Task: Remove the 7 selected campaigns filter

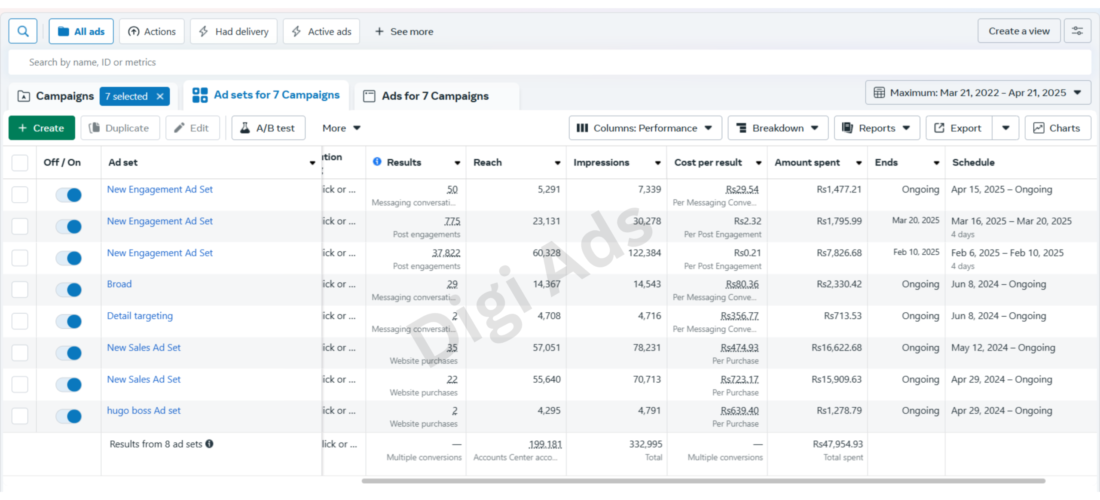Action: (160, 97)
